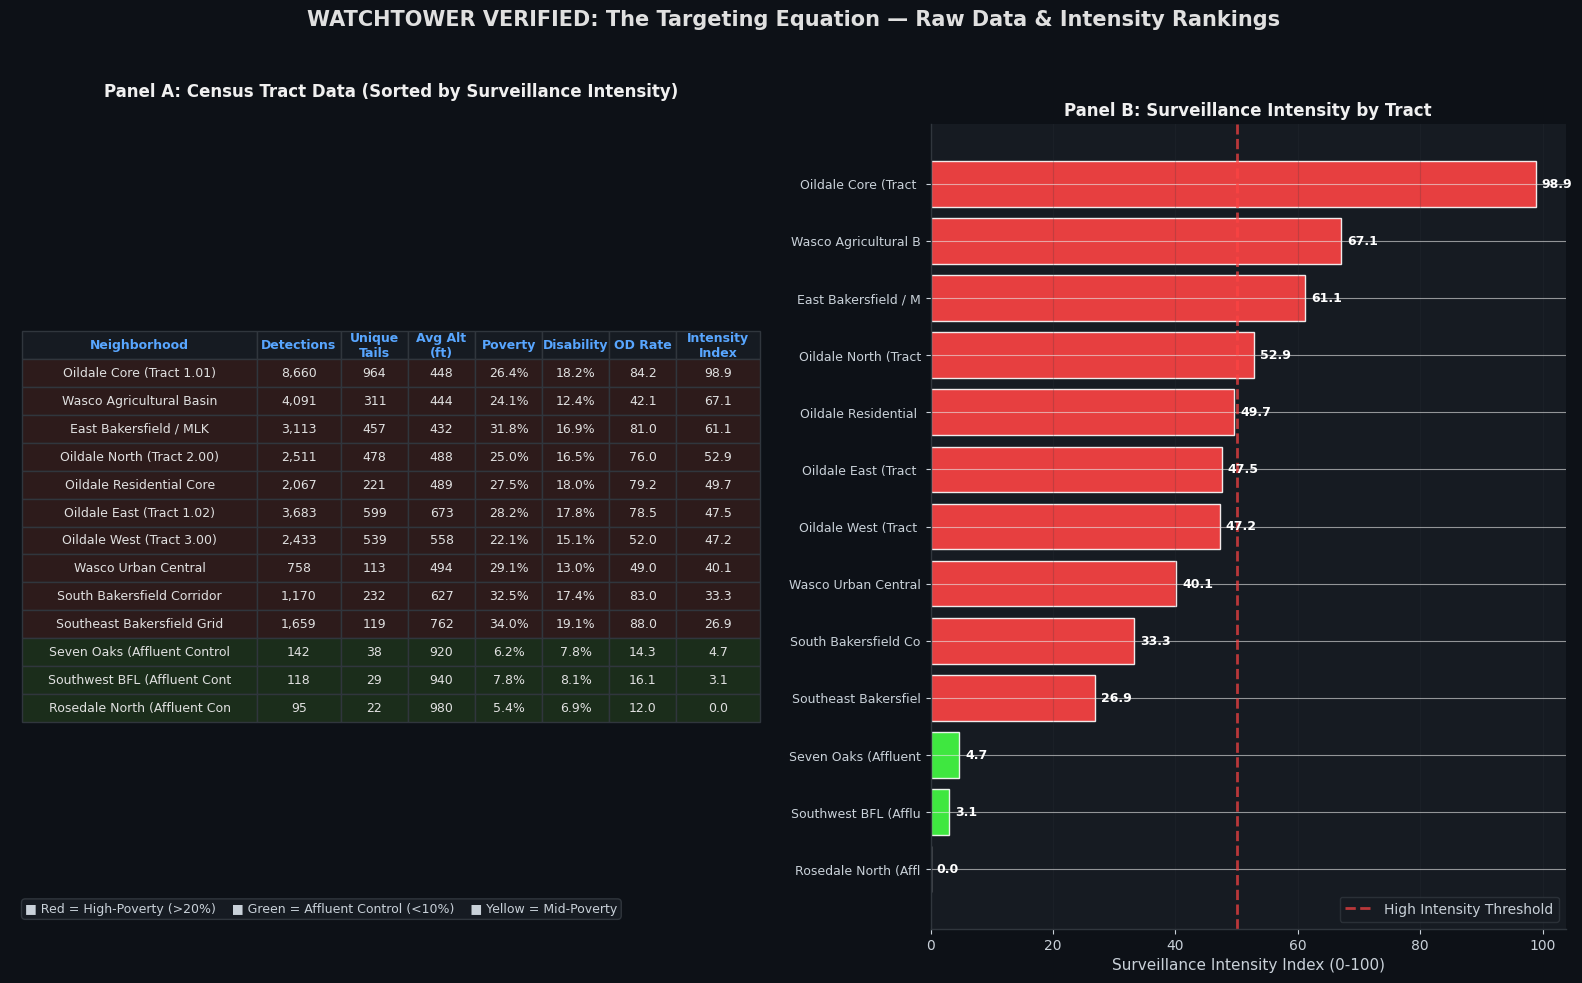Click the Unique Tails column header
The height and width of the screenshot is (983, 1582).
pos(374,345)
